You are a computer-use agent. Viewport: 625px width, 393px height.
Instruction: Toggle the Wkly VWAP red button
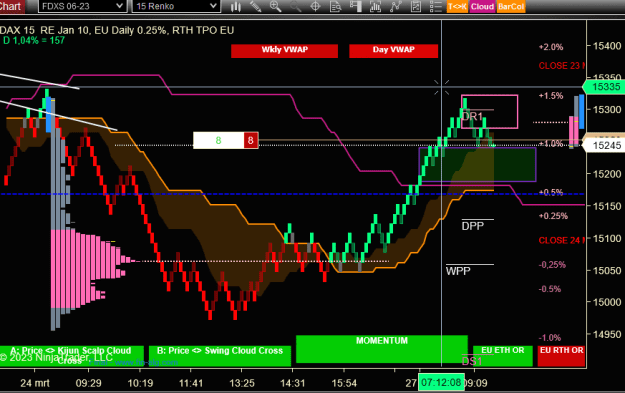284,51
